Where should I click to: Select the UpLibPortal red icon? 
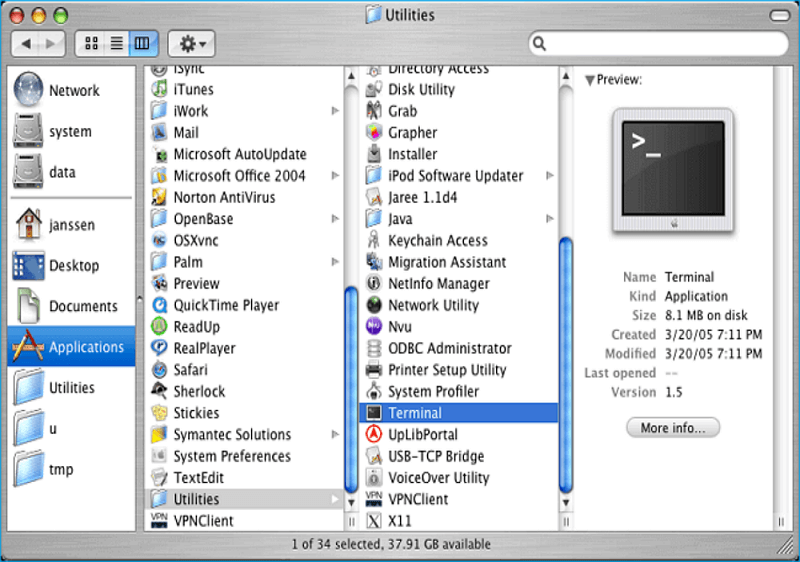point(374,435)
